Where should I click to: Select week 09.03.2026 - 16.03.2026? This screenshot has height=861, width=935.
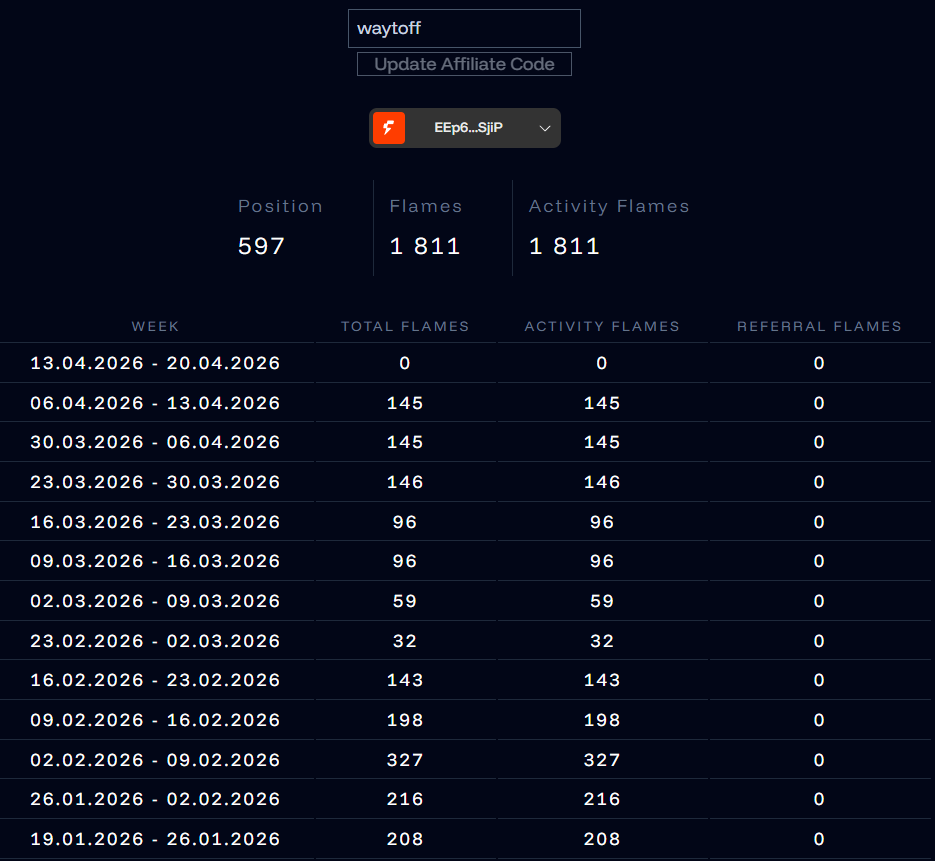click(155, 561)
